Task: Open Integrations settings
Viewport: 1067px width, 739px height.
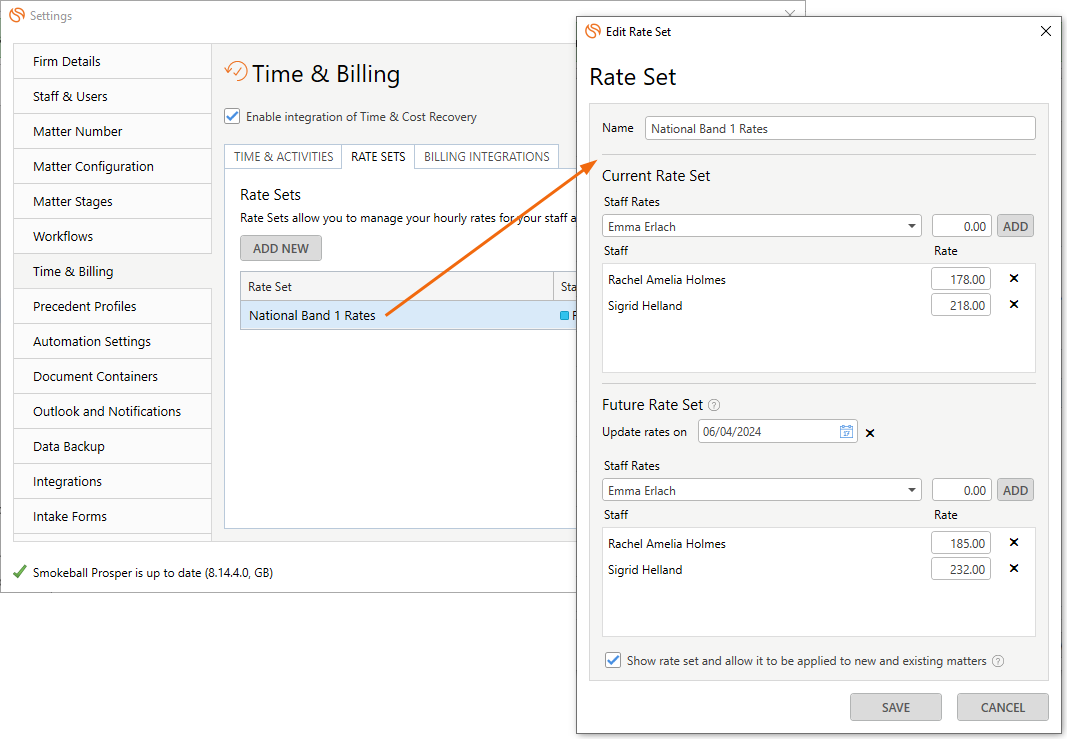Action: [x=112, y=482]
